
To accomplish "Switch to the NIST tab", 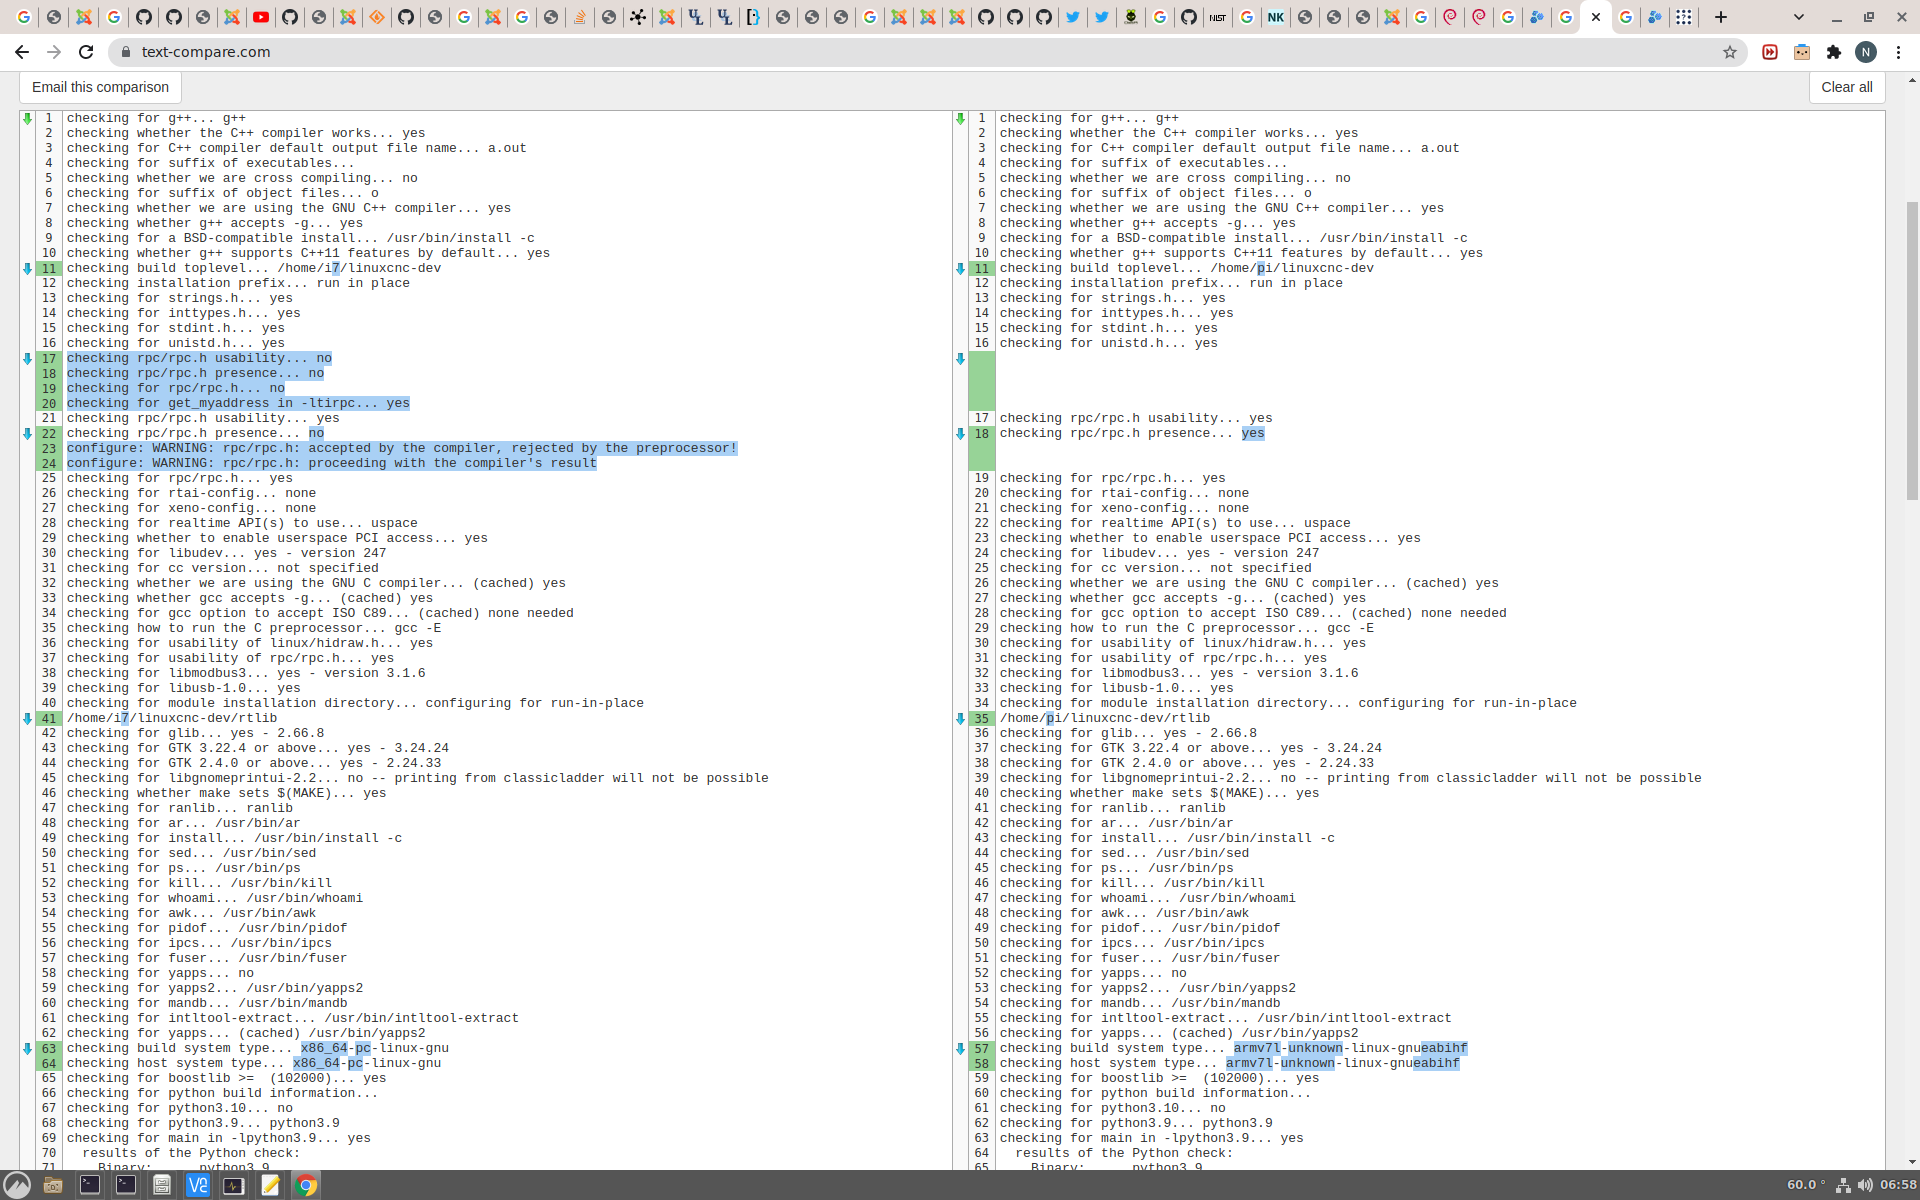I will pos(1218,17).
